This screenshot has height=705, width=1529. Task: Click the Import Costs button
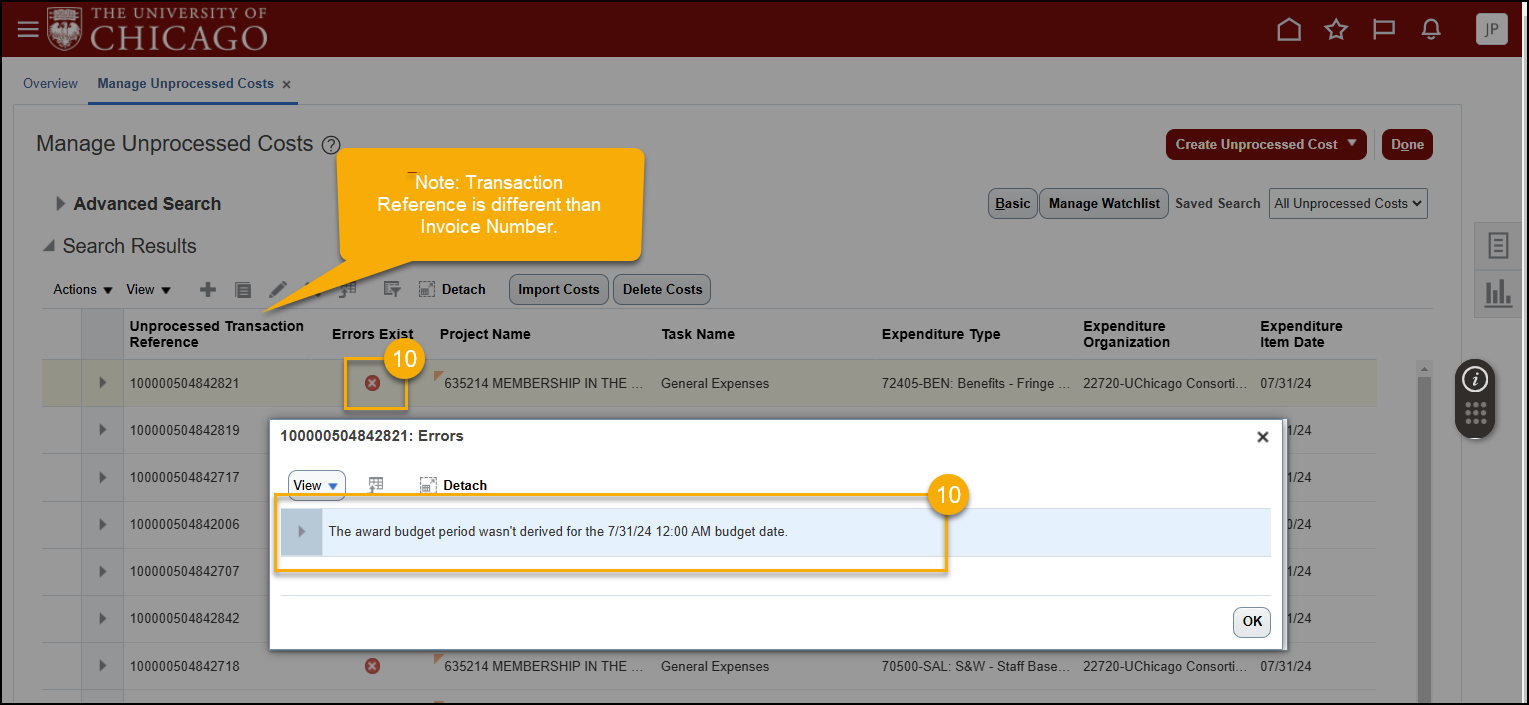(x=559, y=289)
